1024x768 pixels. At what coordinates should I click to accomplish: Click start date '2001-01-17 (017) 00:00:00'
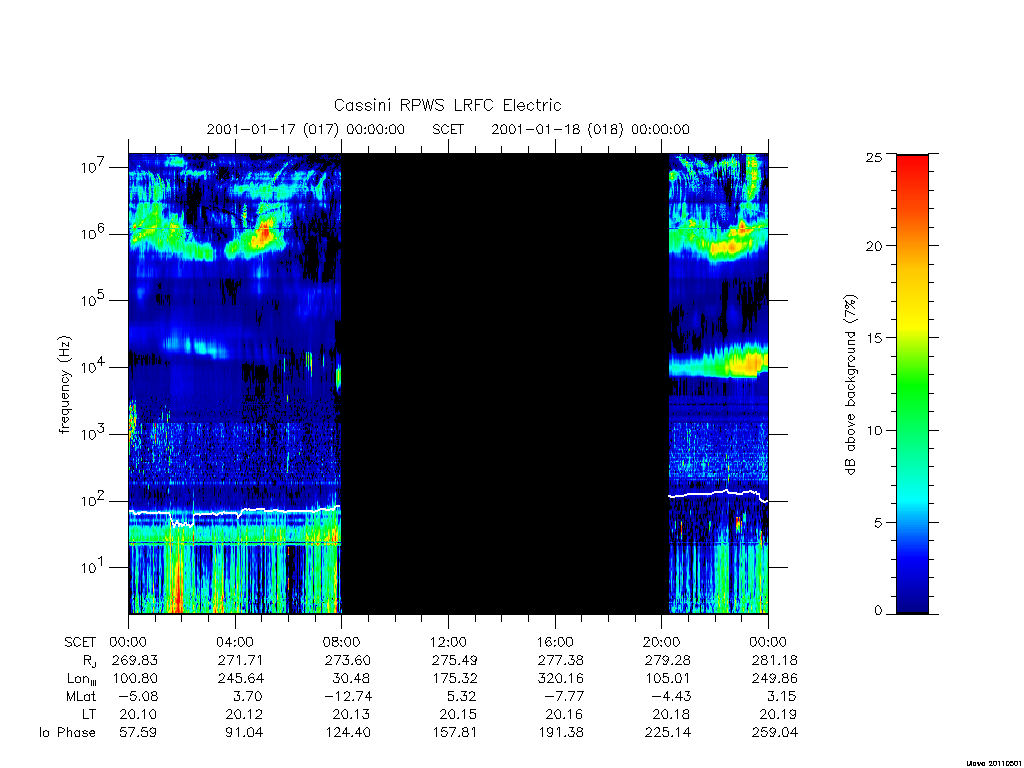[x=306, y=129]
